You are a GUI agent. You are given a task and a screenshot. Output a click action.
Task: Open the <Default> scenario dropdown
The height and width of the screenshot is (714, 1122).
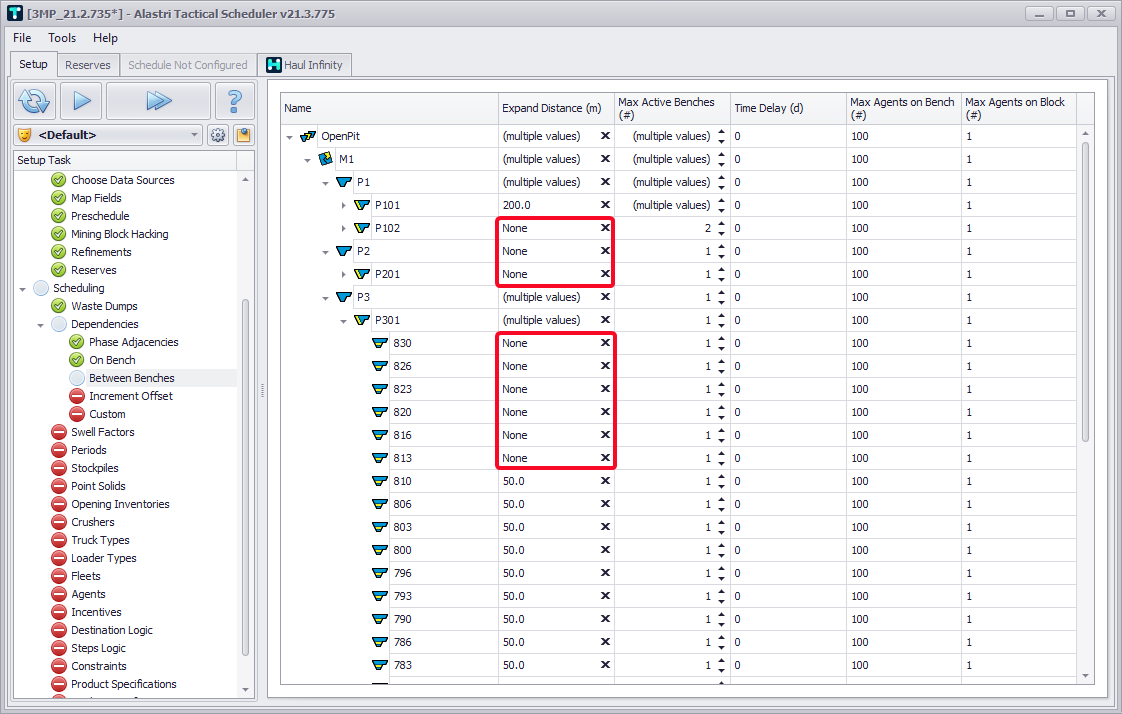point(195,135)
